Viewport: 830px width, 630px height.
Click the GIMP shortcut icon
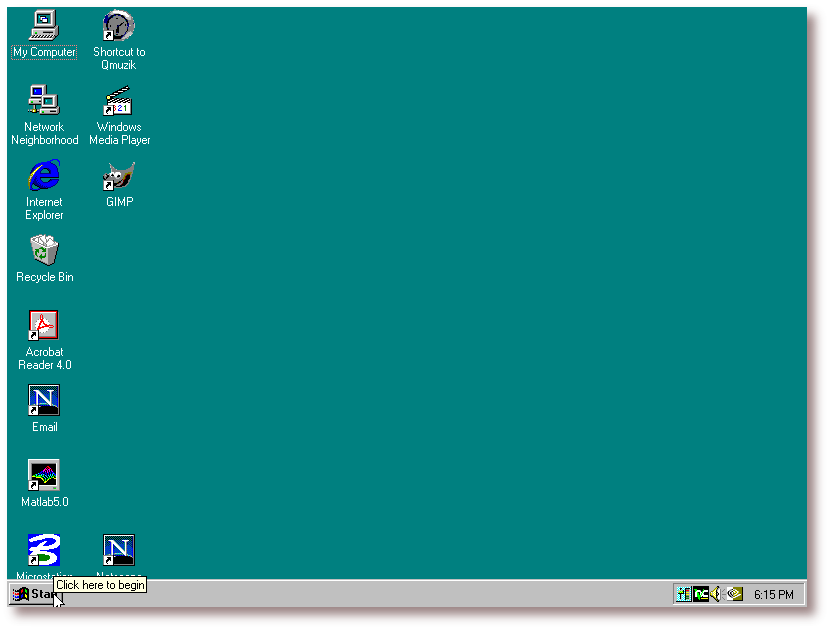[119, 176]
